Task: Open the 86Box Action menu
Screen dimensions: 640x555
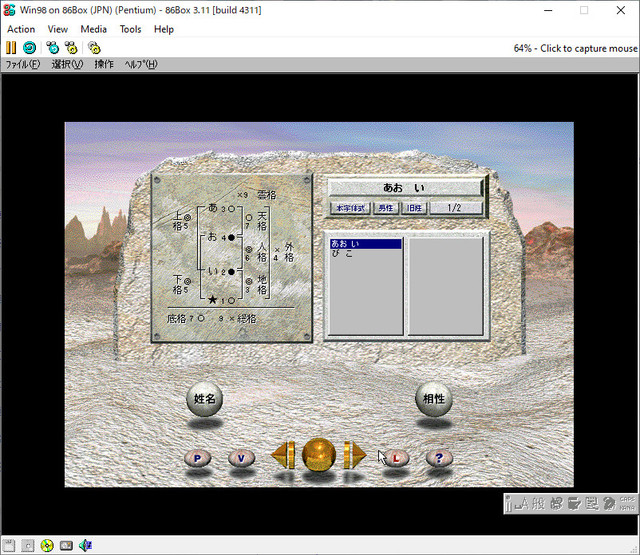Action: click(x=21, y=29)
